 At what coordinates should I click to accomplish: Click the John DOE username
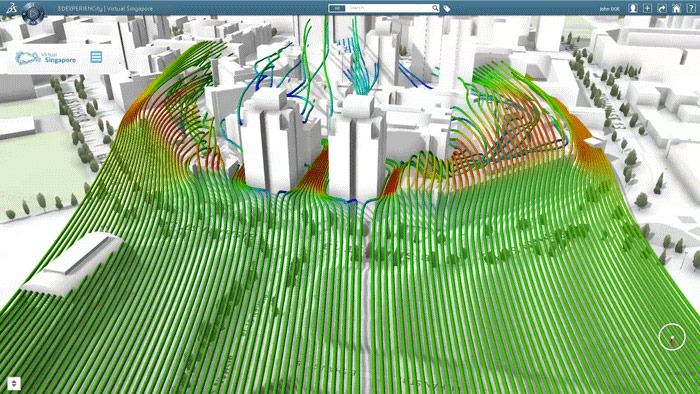tap(609, 9)
